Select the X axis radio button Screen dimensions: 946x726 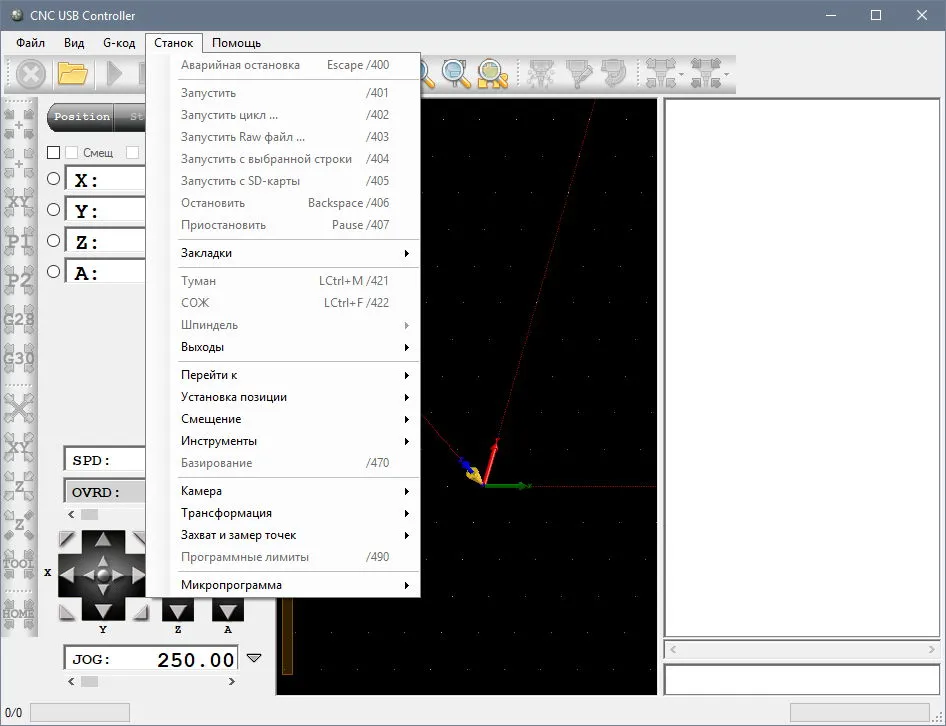54,179
